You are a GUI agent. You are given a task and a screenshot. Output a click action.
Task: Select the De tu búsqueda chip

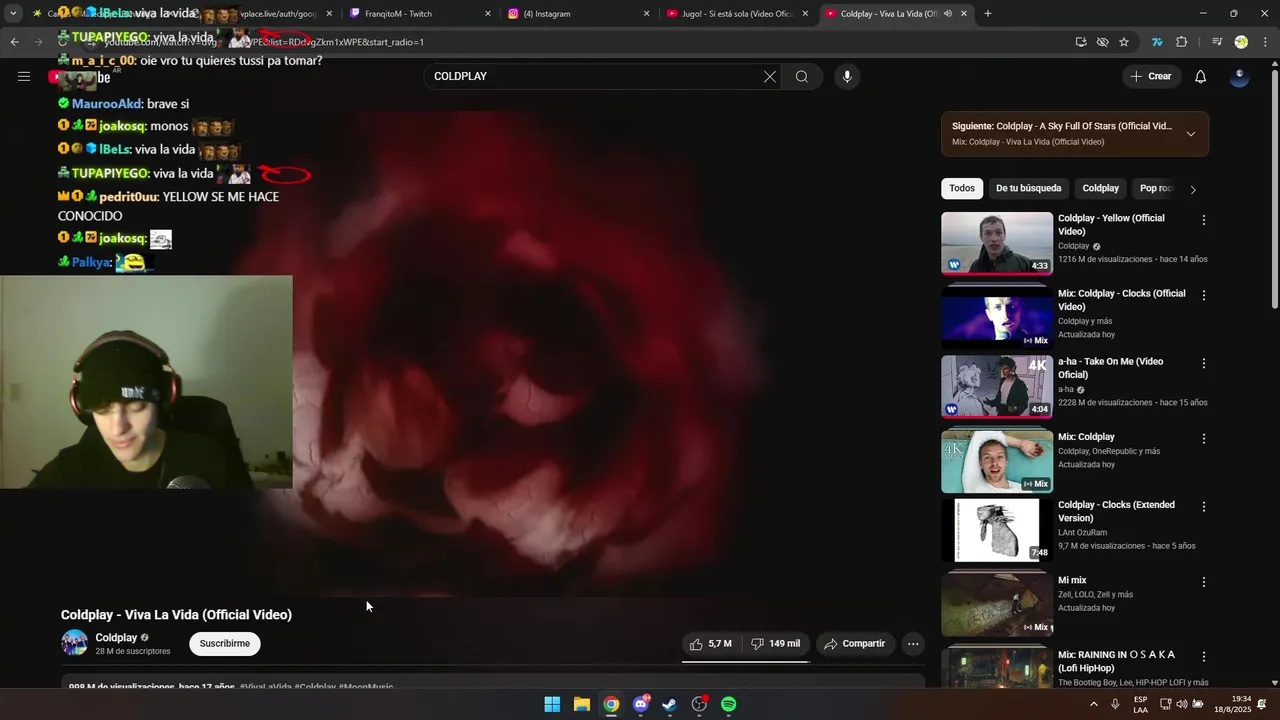[x=1028, y=188]
